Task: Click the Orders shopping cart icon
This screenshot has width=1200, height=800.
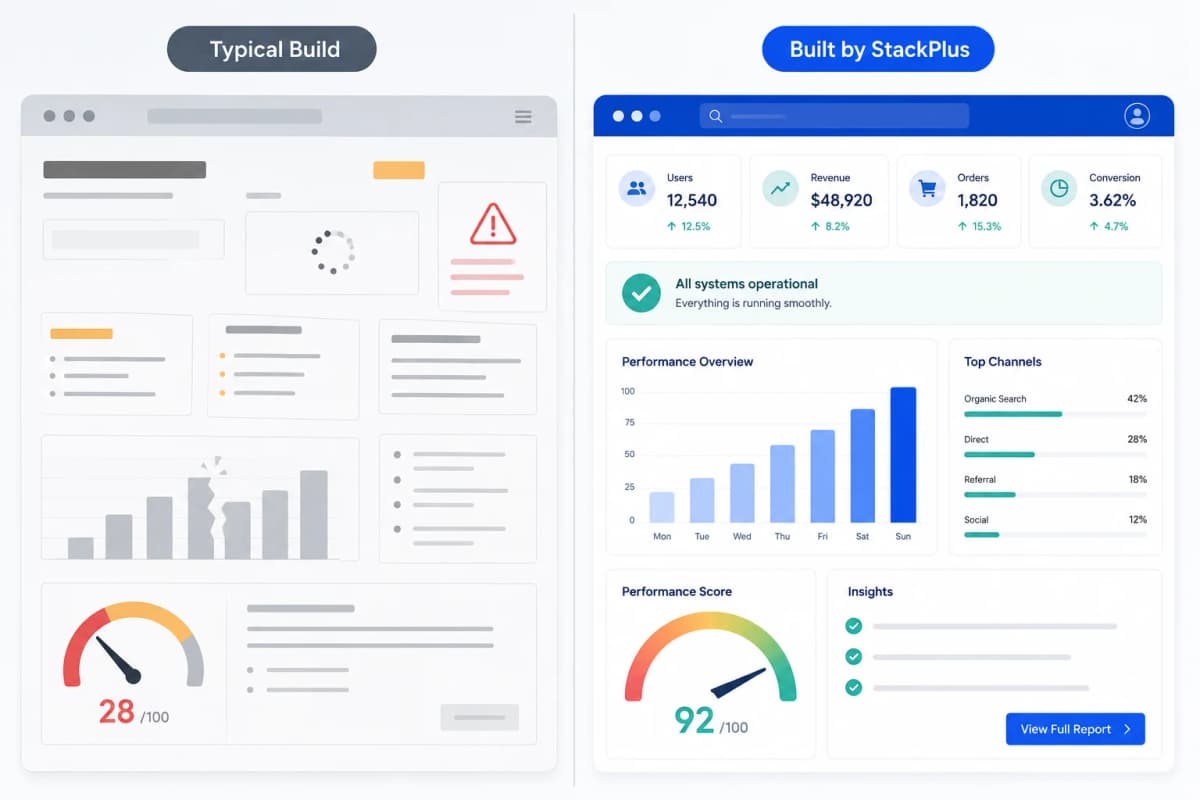Action: tap(927, 188)
